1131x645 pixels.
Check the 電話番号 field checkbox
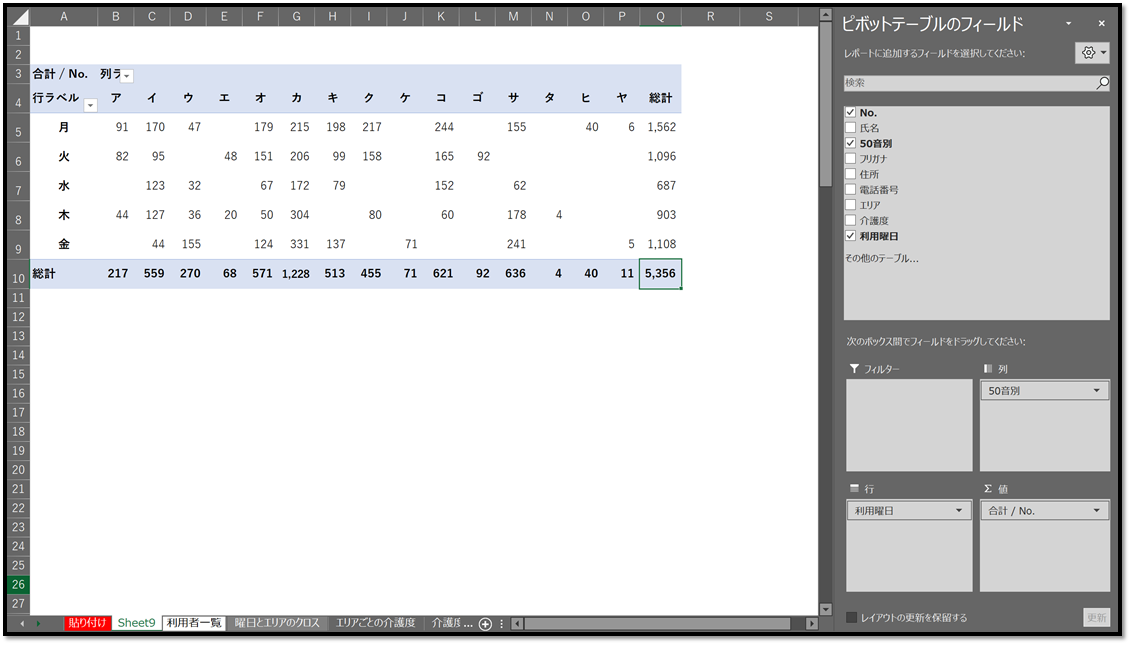(x=850, y=190)
